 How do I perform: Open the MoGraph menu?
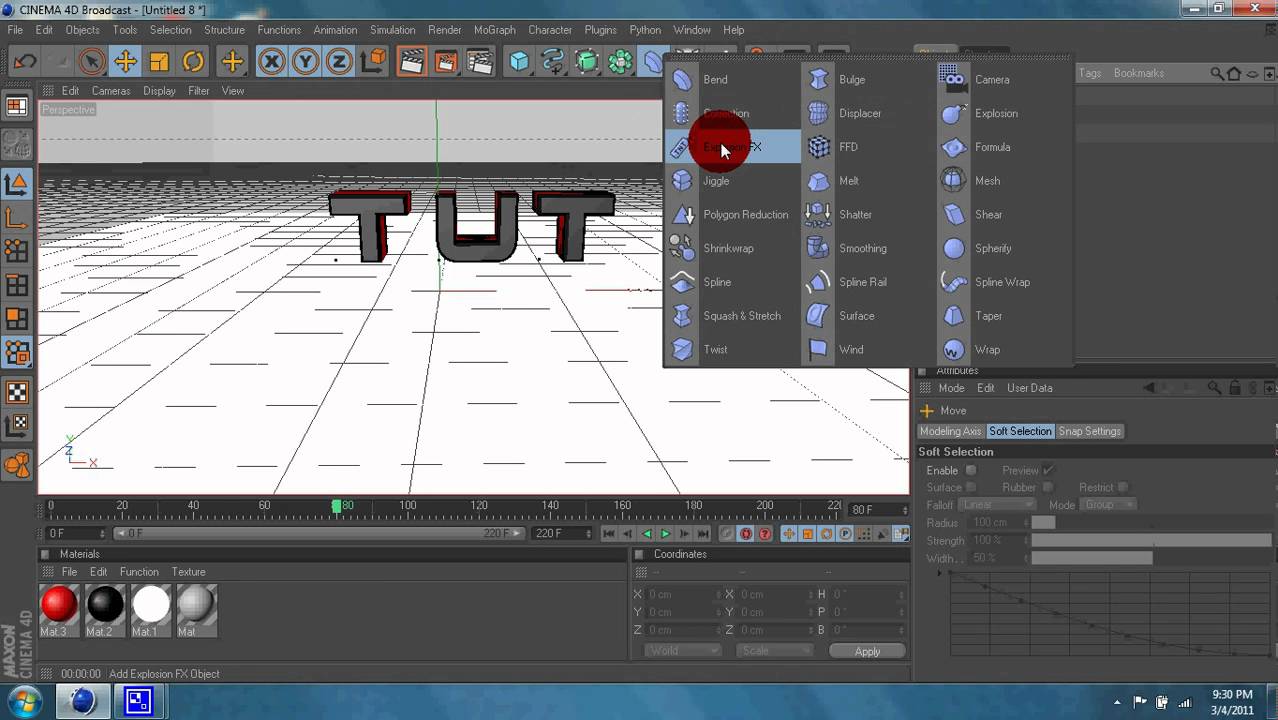[494, 30]
